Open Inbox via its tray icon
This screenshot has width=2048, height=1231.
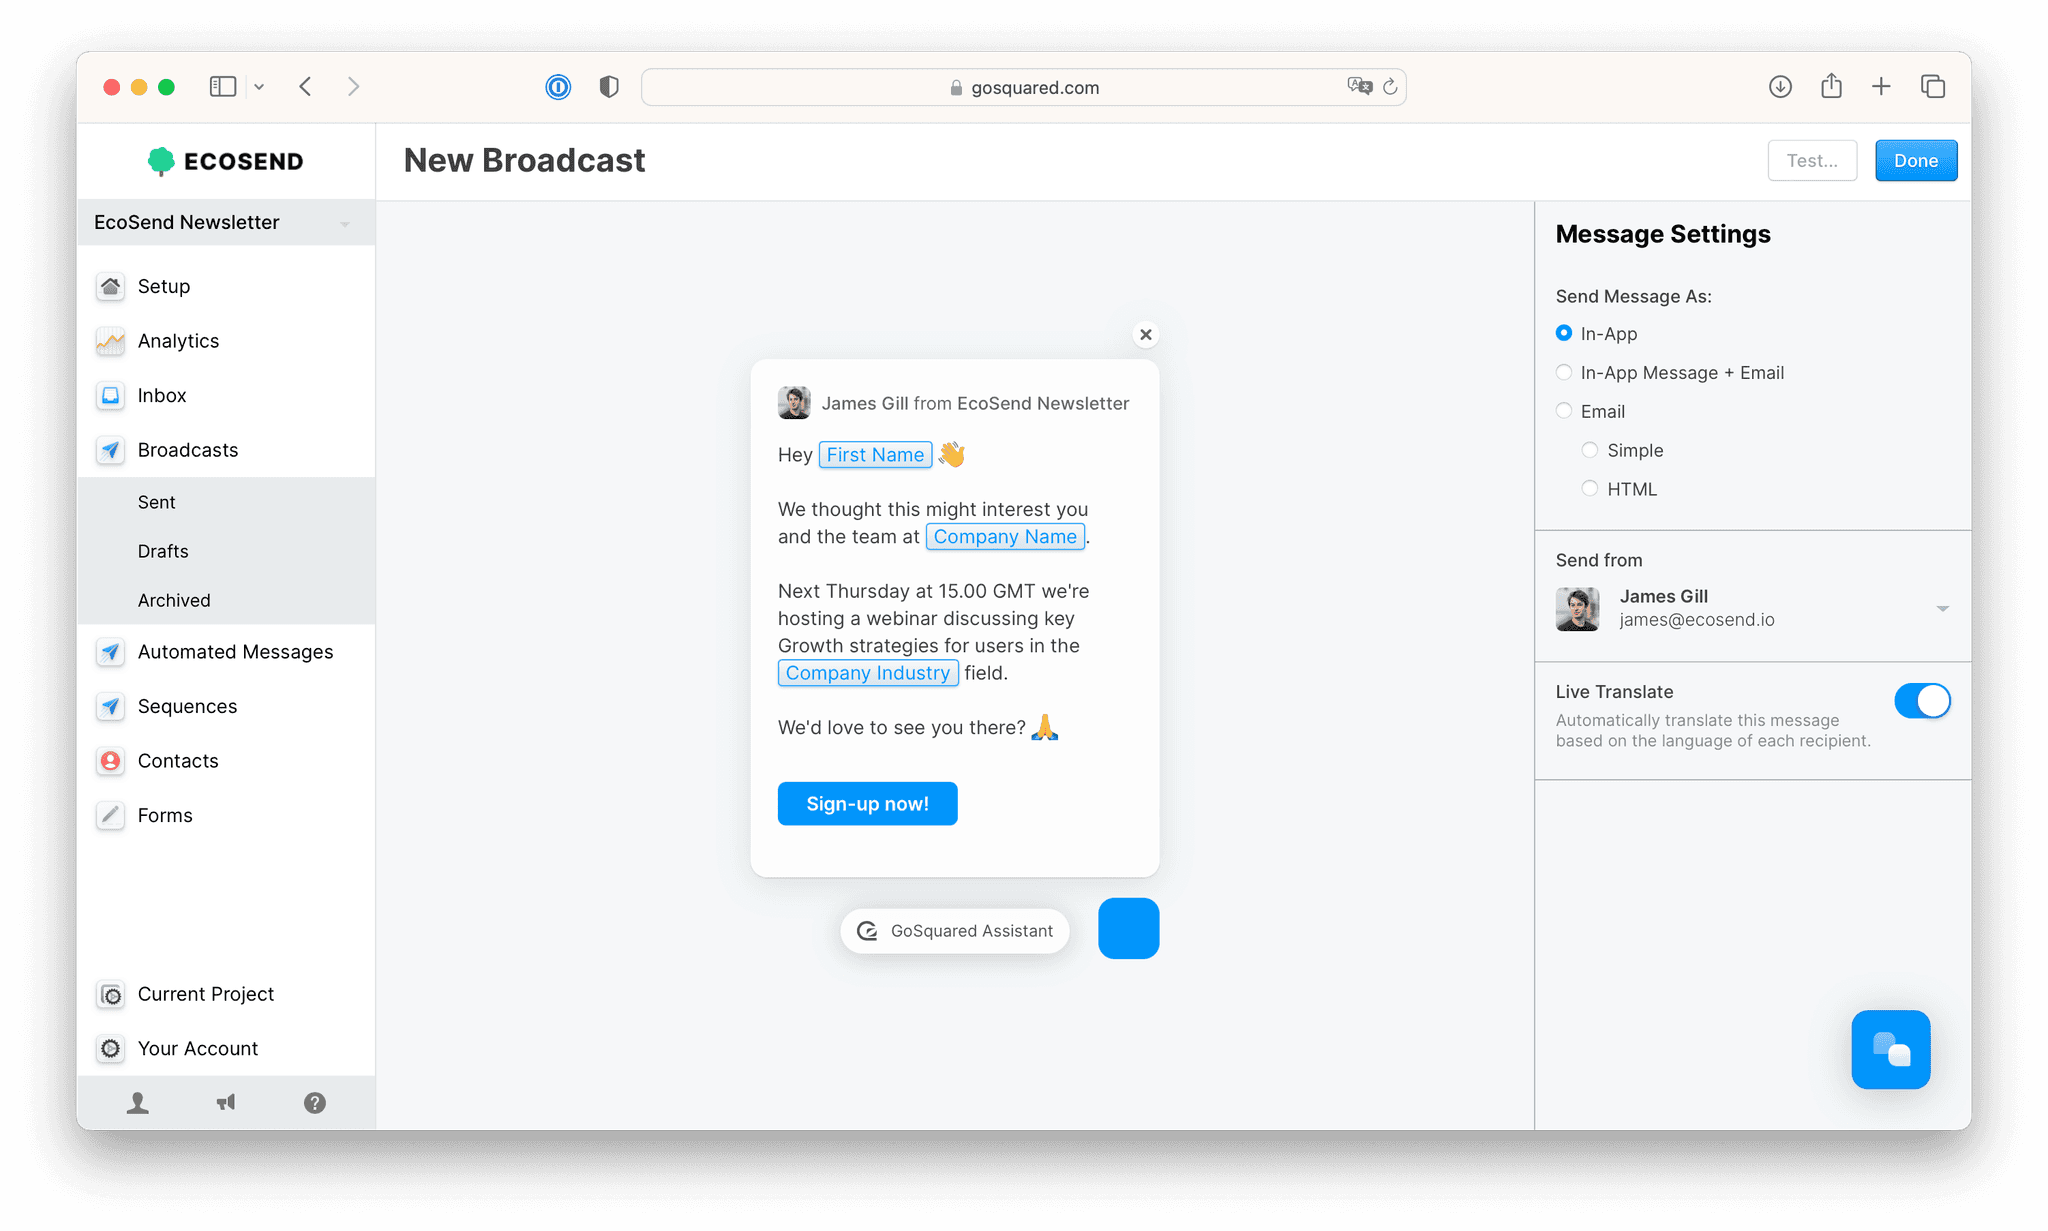click(111, 395)
